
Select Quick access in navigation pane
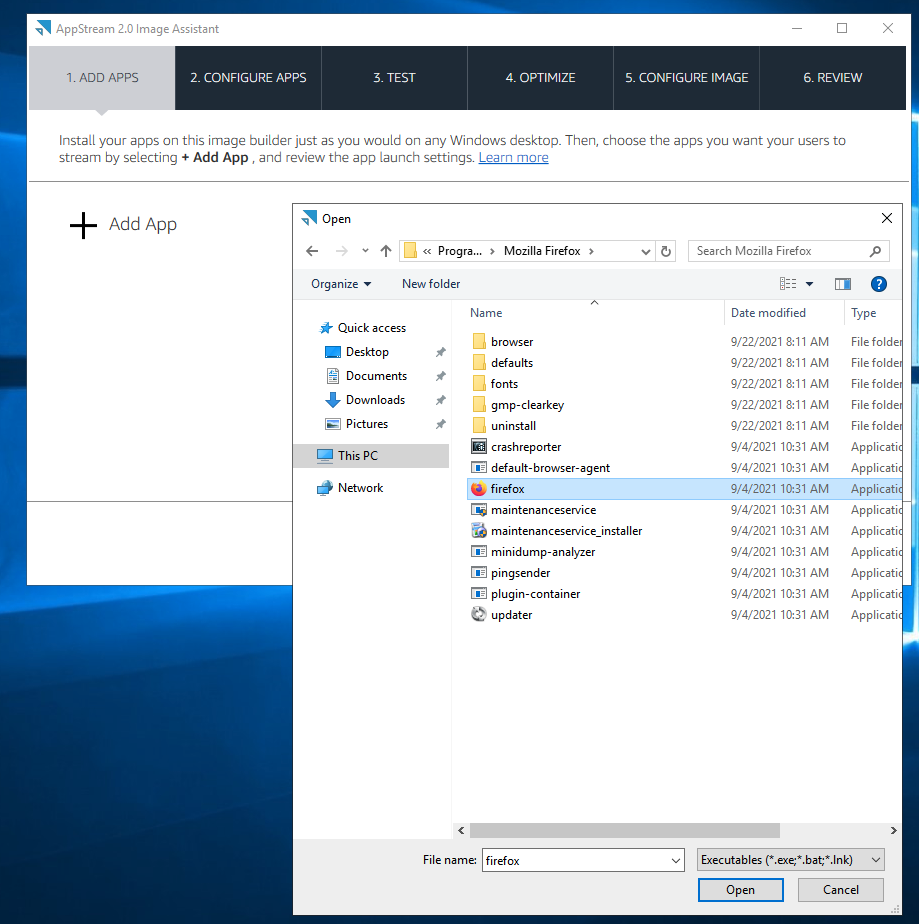371,328
